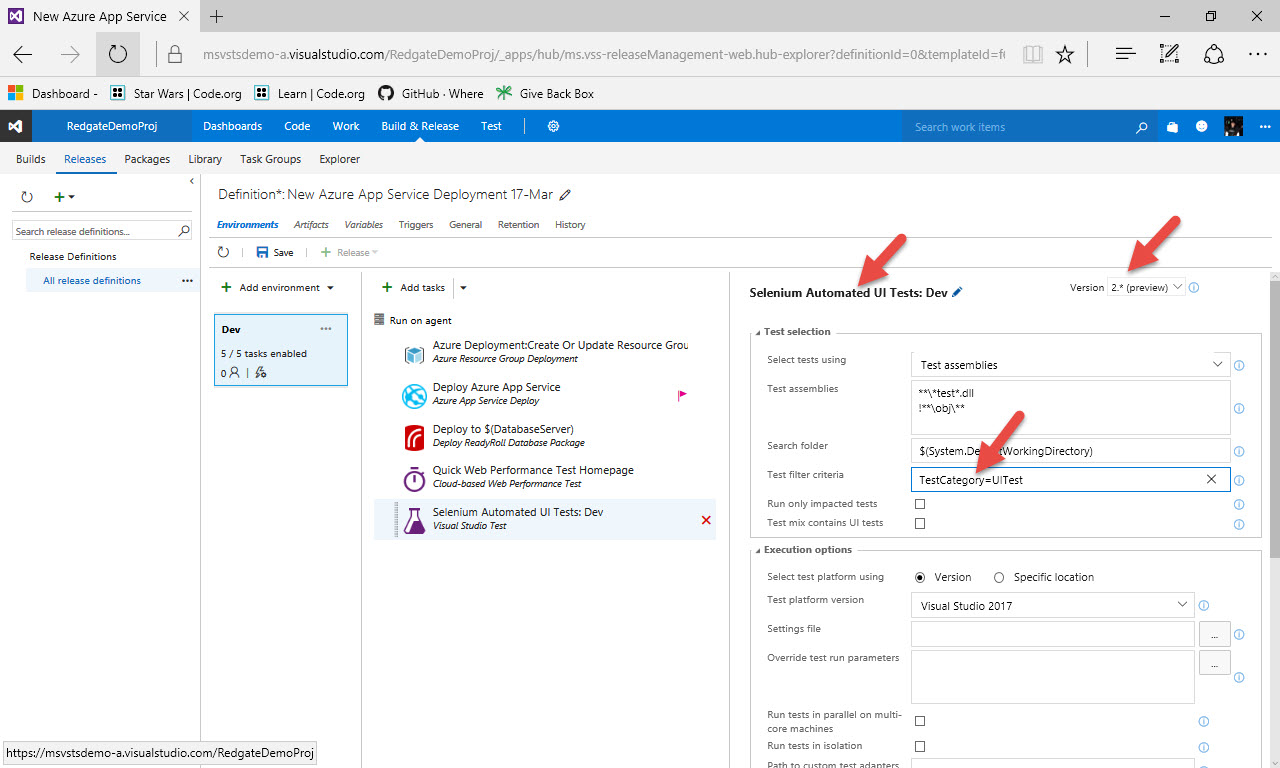1280x768 pixels.
Task: Check Run tests in isolation
Action: coord(920,746)
